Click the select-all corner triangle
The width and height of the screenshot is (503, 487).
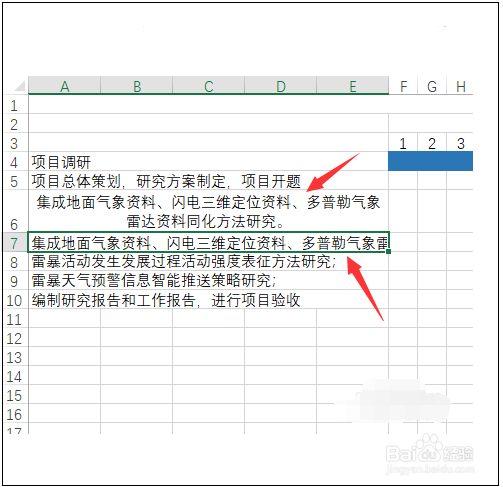pyautogui.click(x=19, y=86)
